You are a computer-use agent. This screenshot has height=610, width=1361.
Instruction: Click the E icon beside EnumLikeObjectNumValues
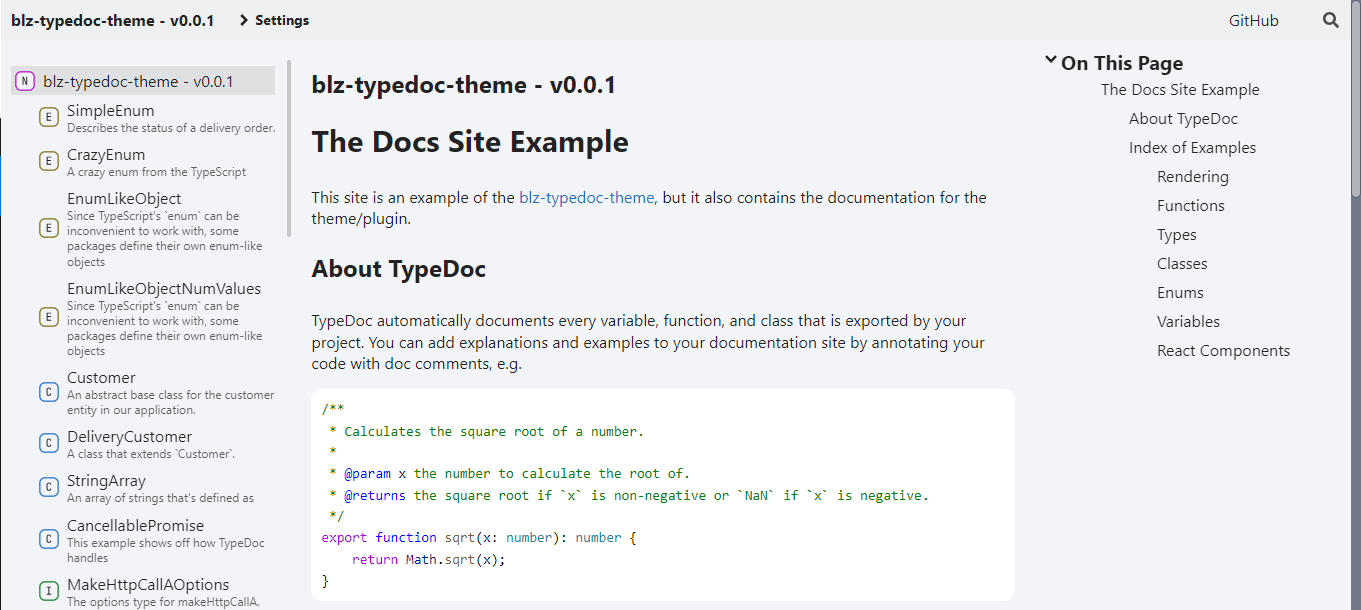click(x=48, y=318)
